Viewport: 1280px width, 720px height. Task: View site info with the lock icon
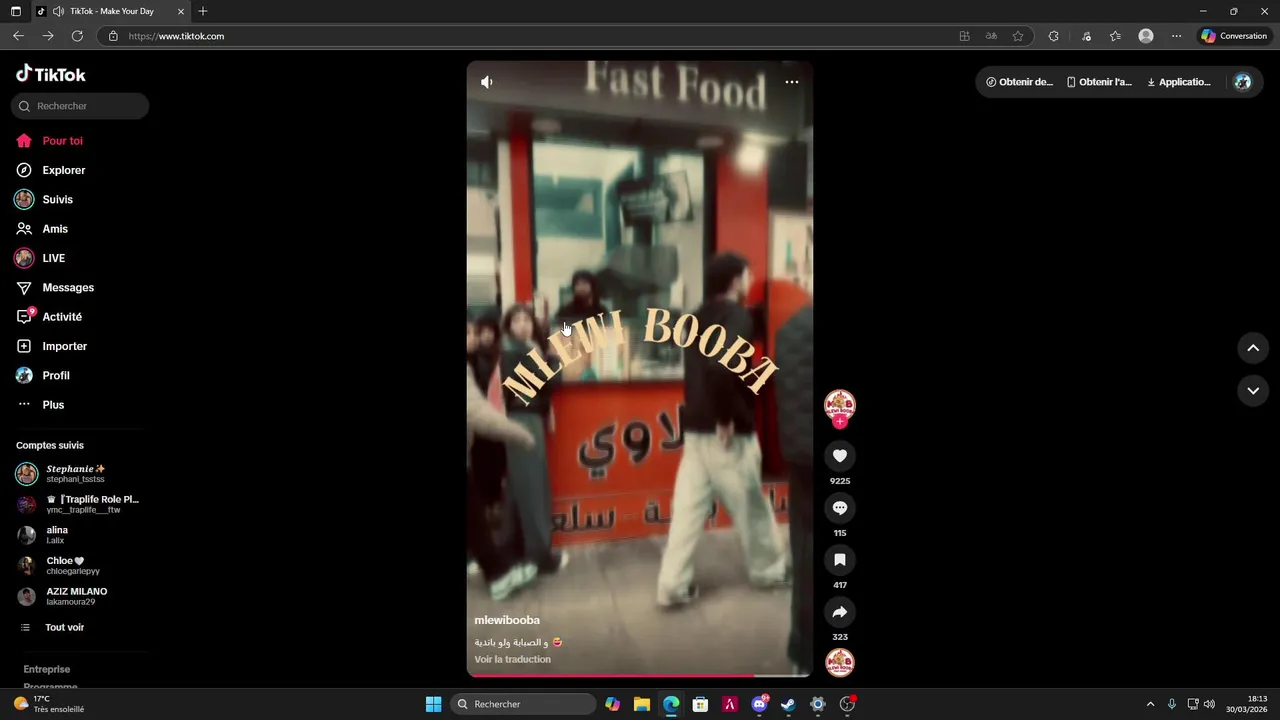[113, 36]
